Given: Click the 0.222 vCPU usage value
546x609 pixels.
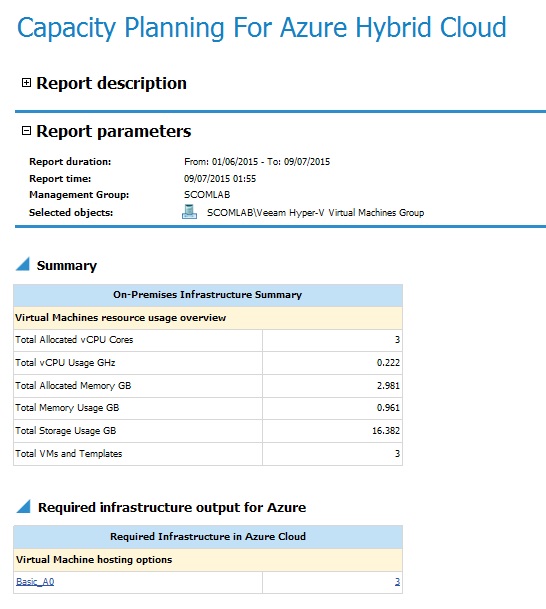Looking at the screenshot, I should [x=388, y=362].
